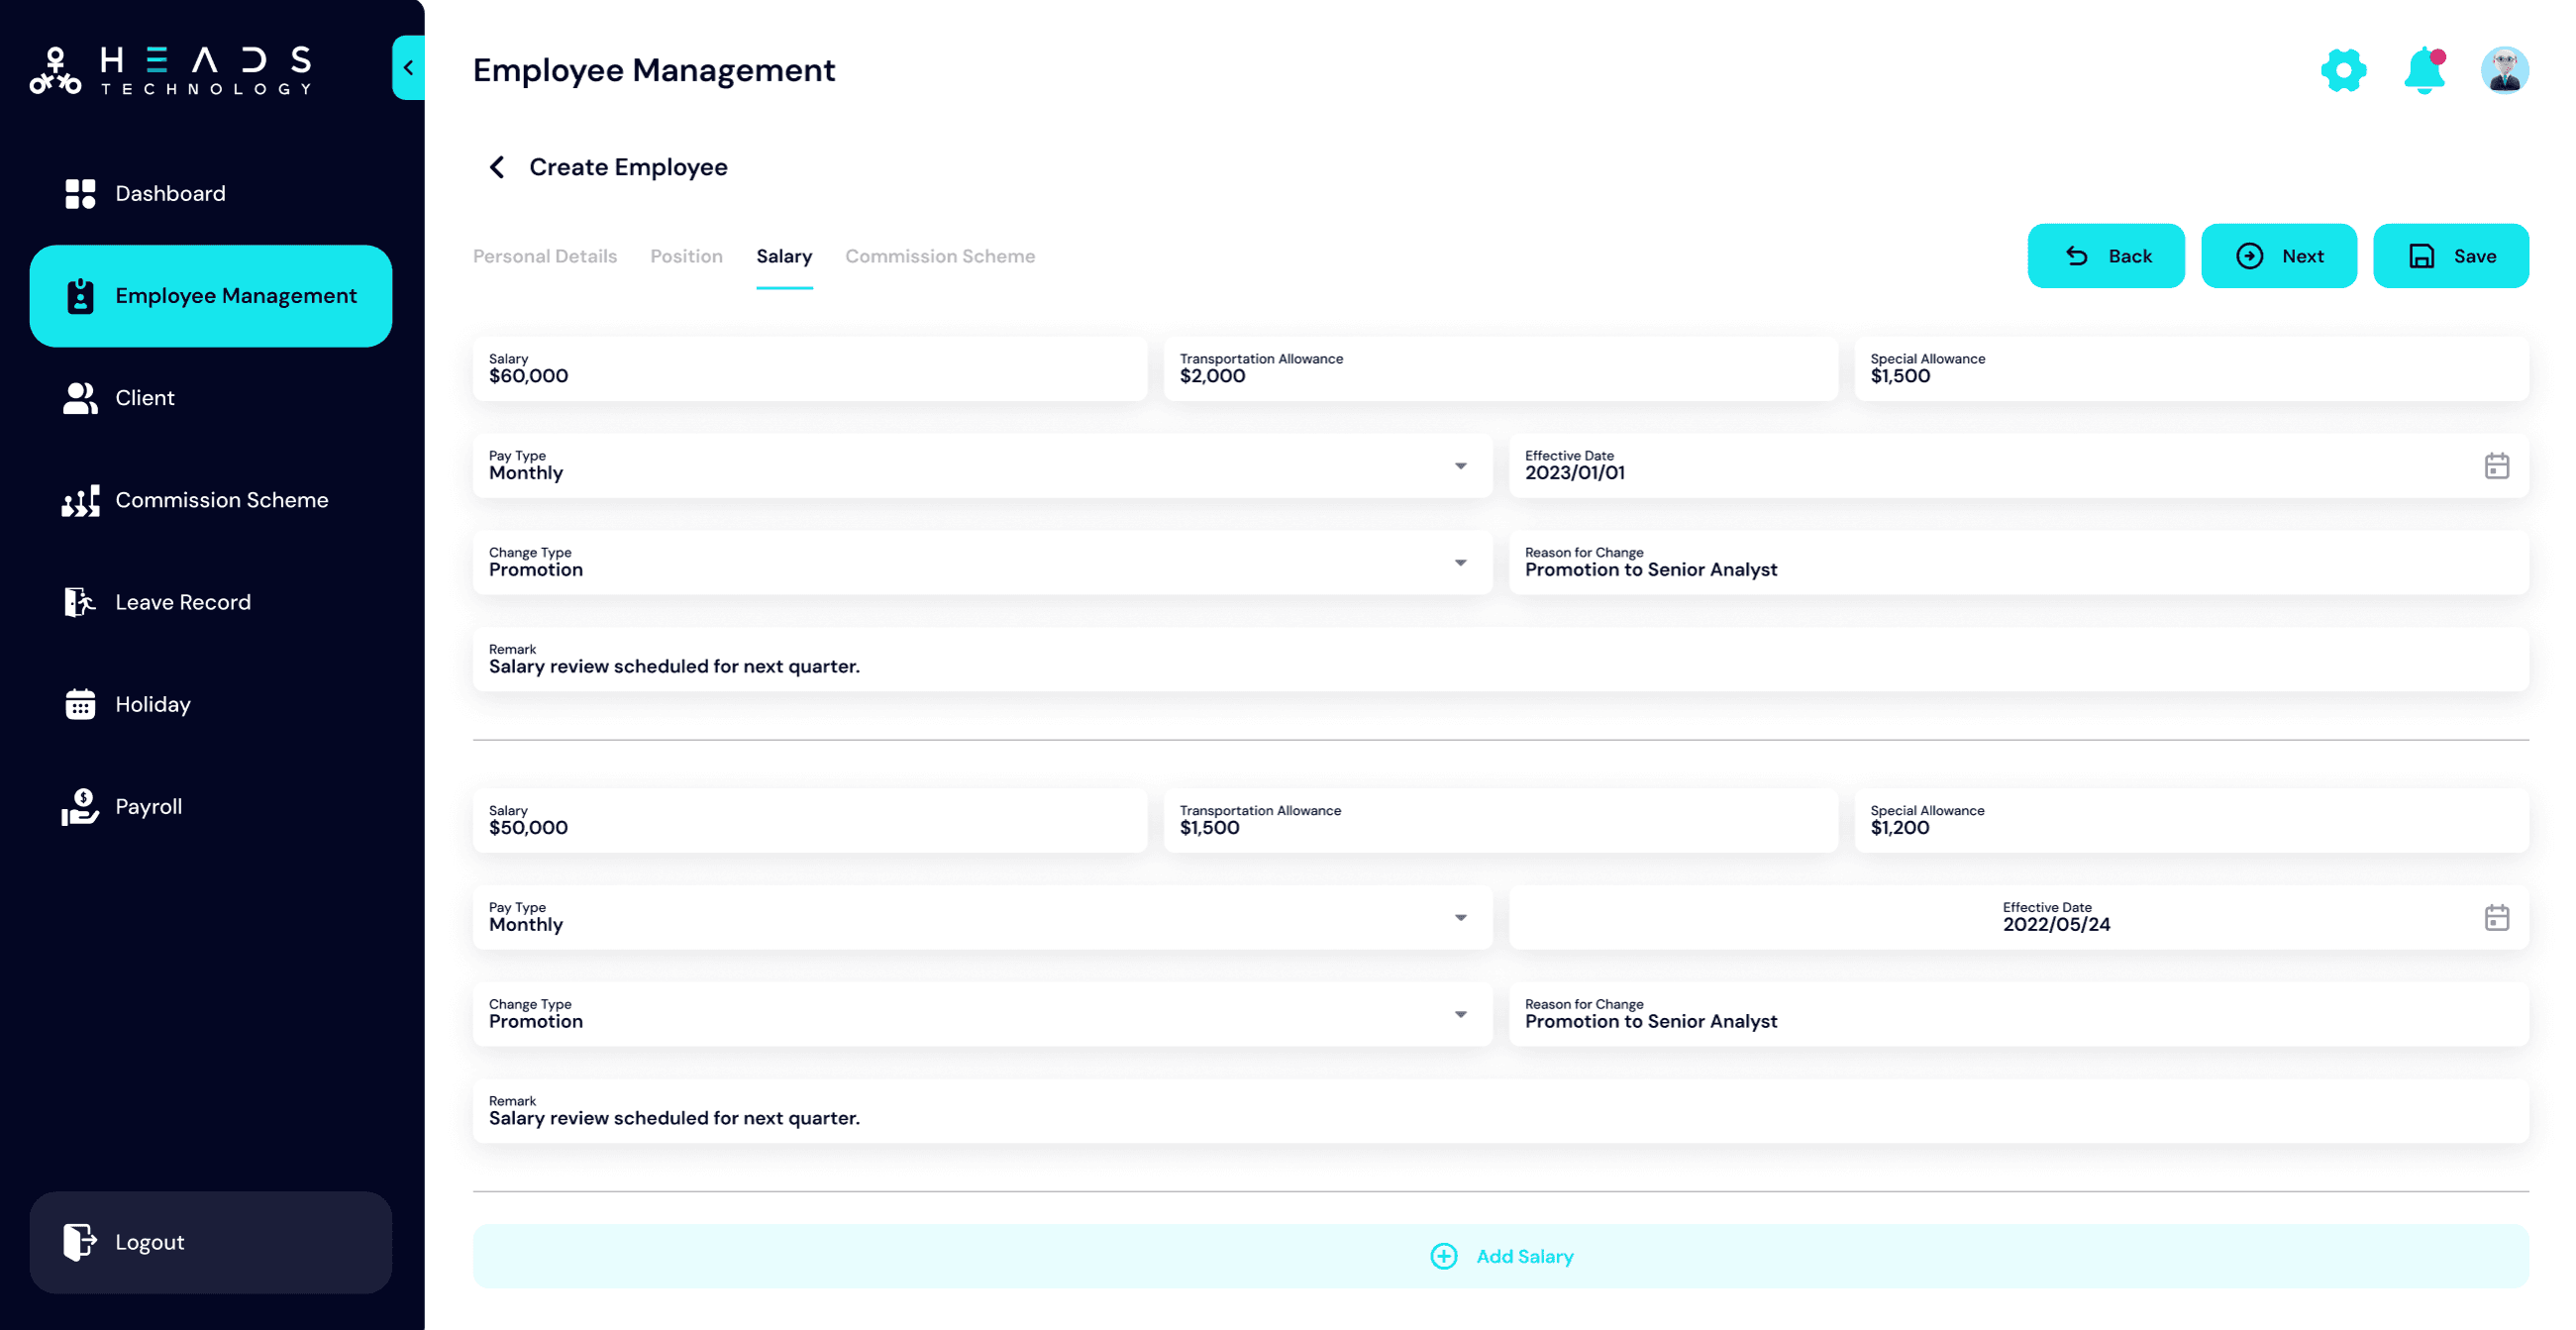Open Commission Scheme via its sidebar icon
2576x1330 pixels.
point(79,500)
